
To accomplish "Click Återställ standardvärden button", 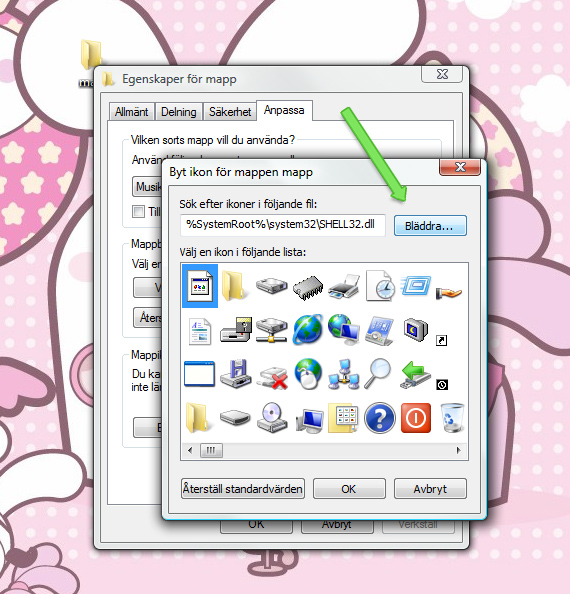I will point(243,489).
